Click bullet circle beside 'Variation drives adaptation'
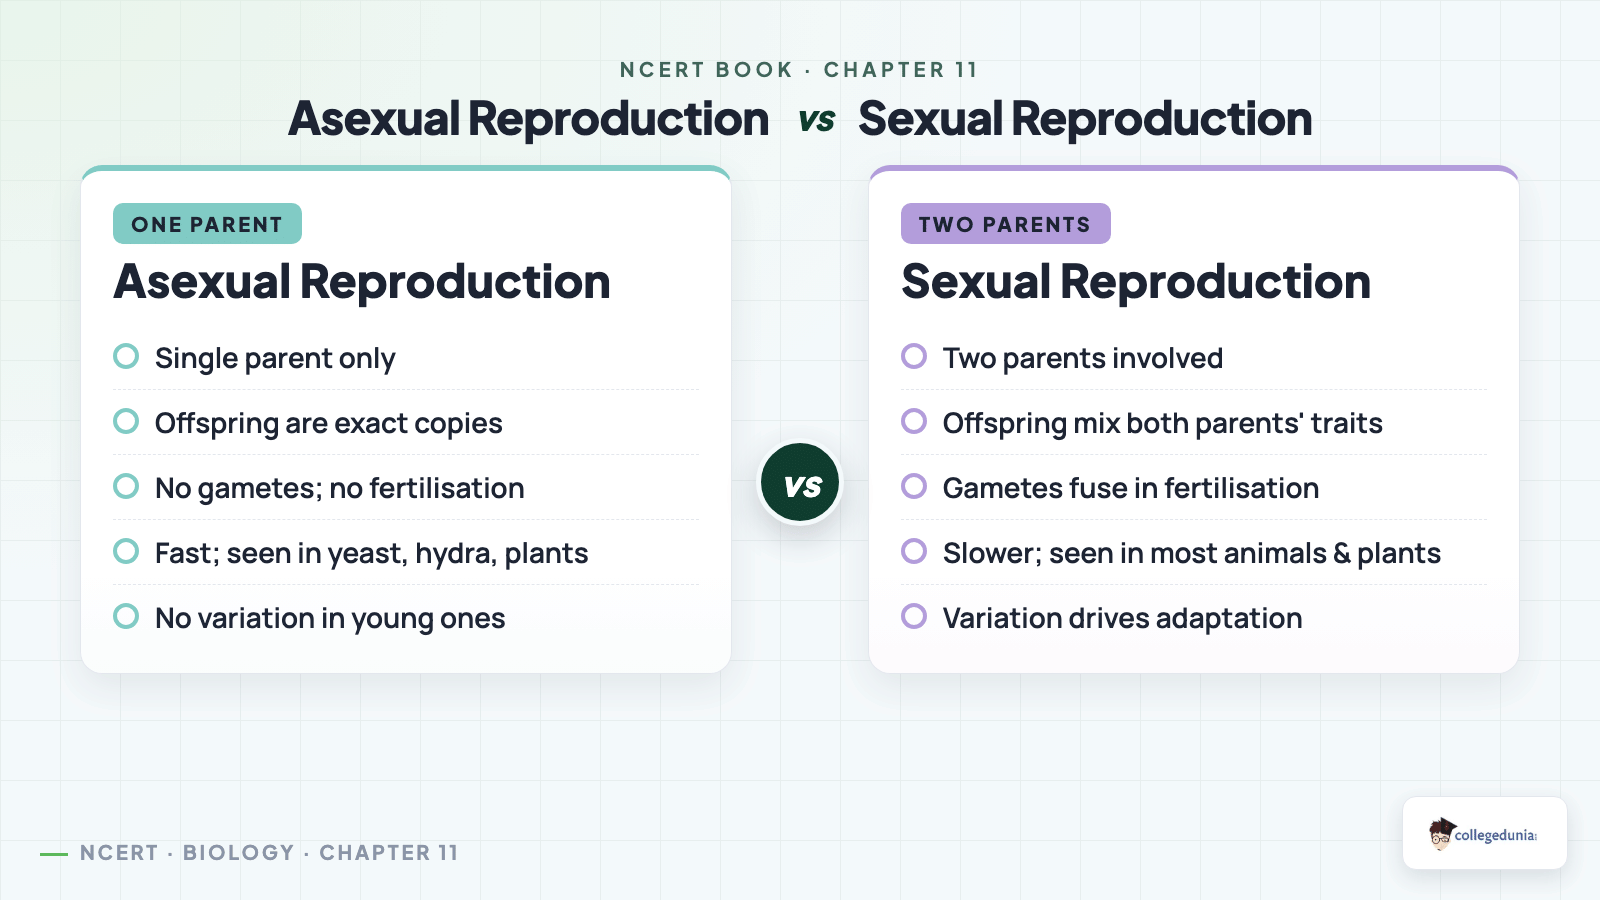1600x900 pixels. coord(914,616)
